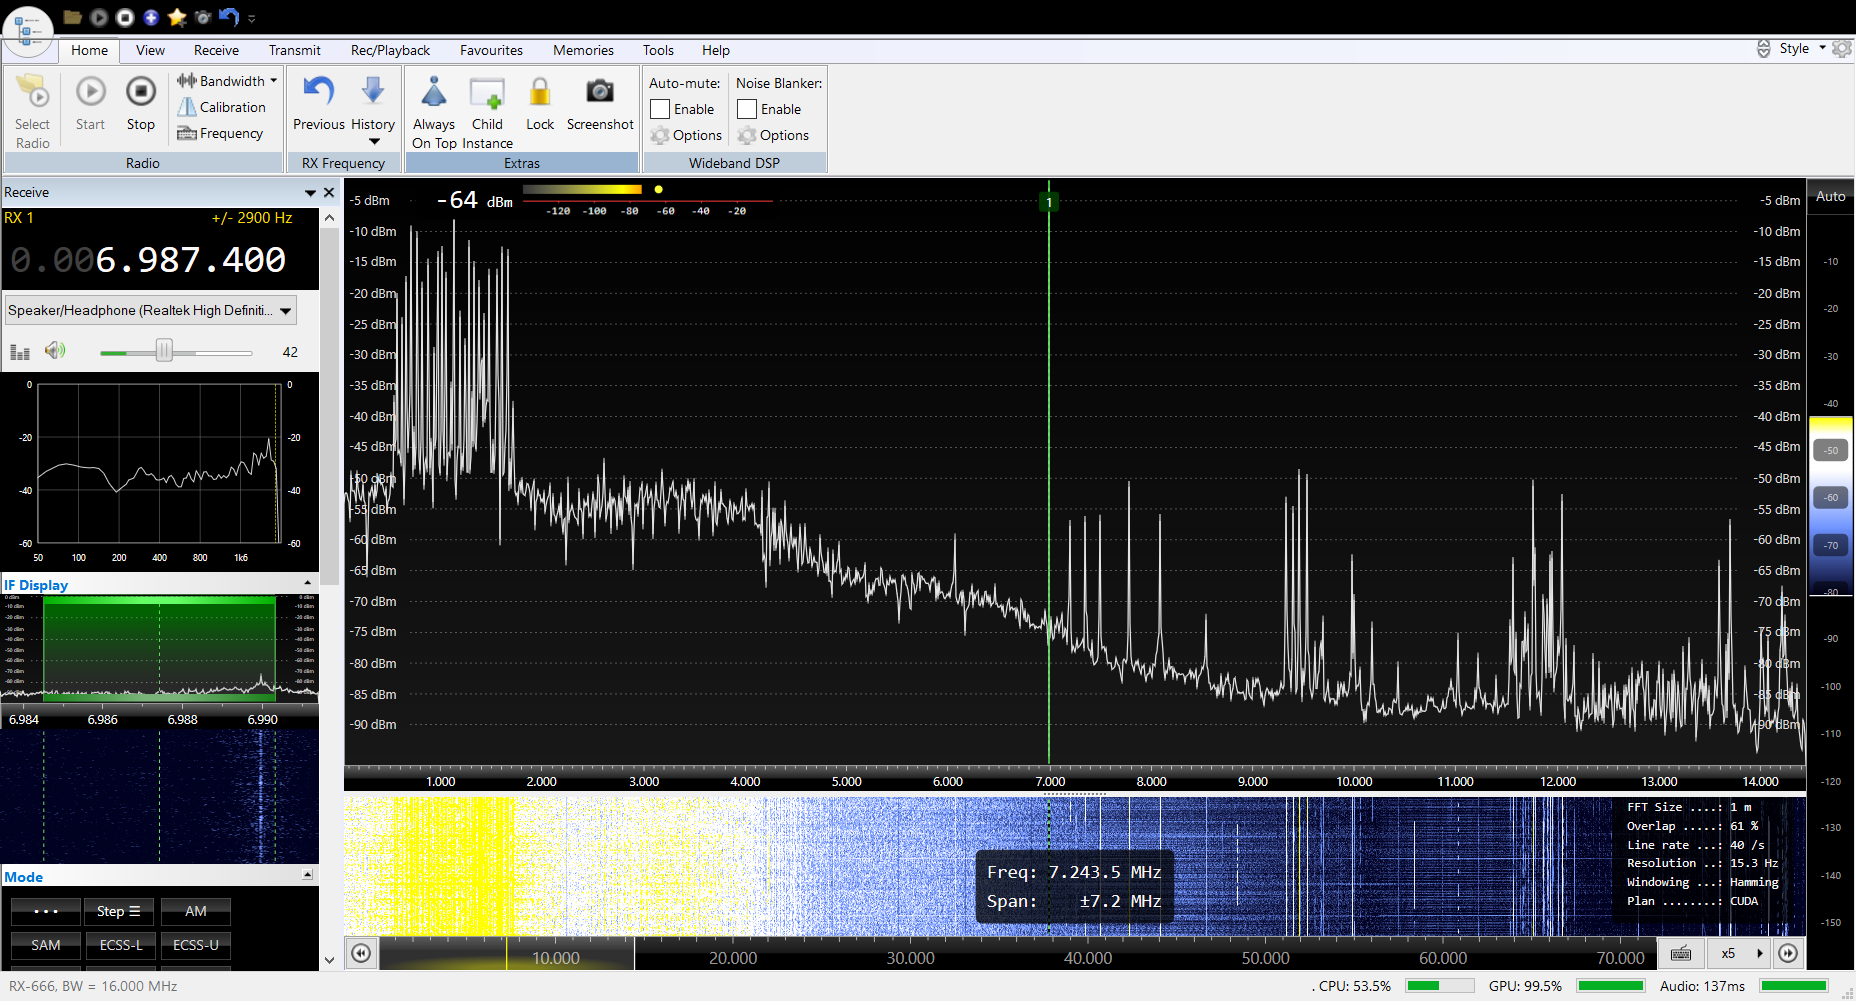Select the ECSS-U mode button

(196, 945)
